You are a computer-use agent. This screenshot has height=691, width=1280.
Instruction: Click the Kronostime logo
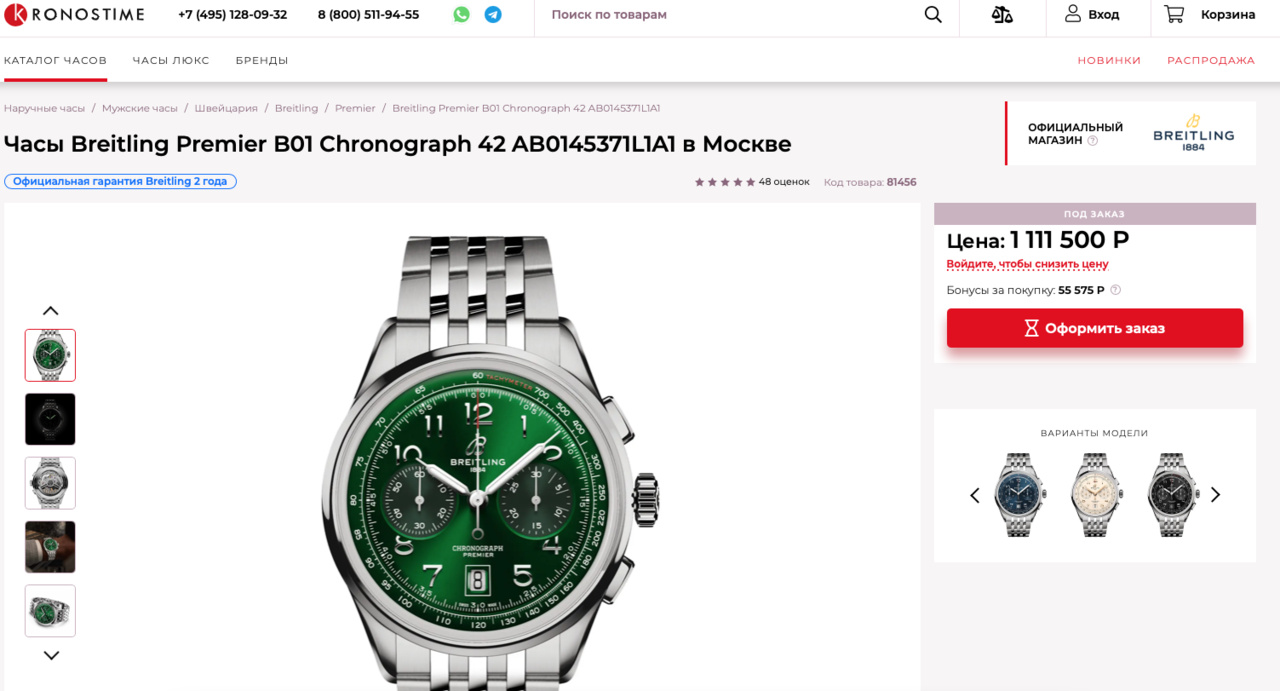[x=74, y=15]
